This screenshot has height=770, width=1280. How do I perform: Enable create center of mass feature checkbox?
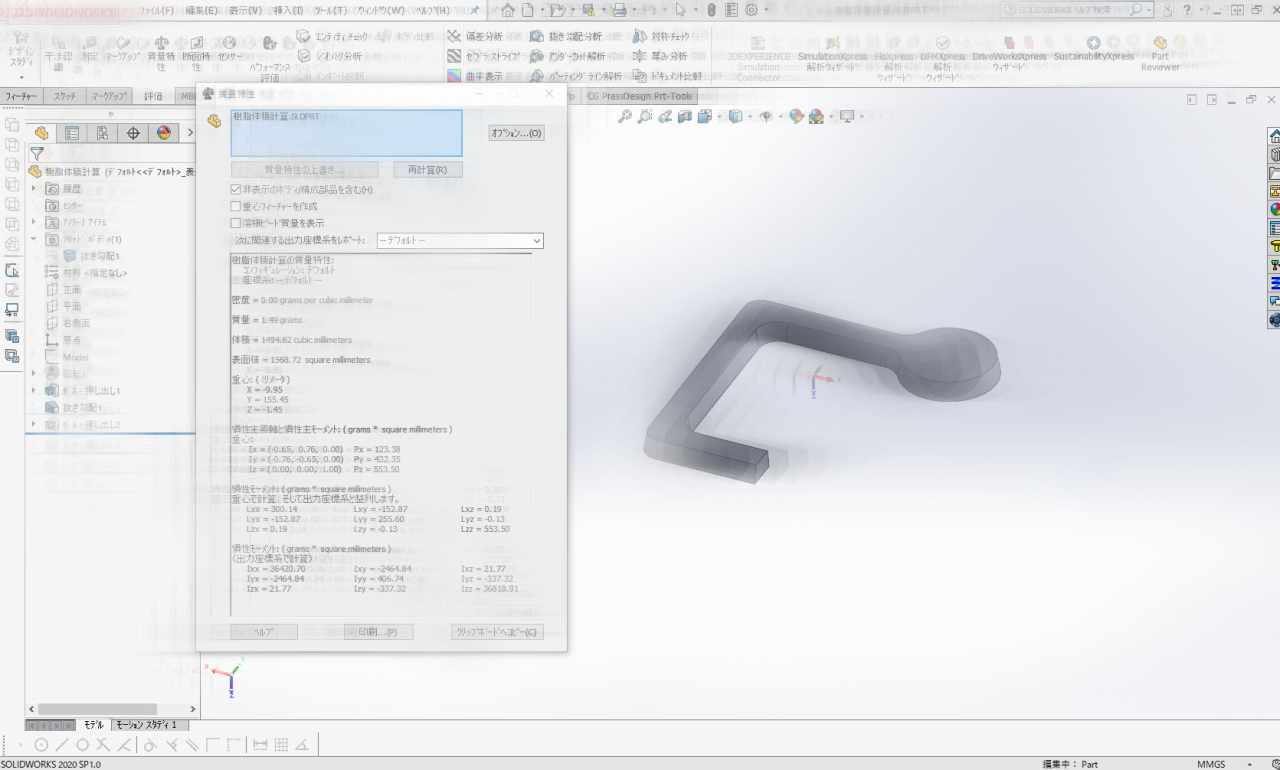[236, 206]
